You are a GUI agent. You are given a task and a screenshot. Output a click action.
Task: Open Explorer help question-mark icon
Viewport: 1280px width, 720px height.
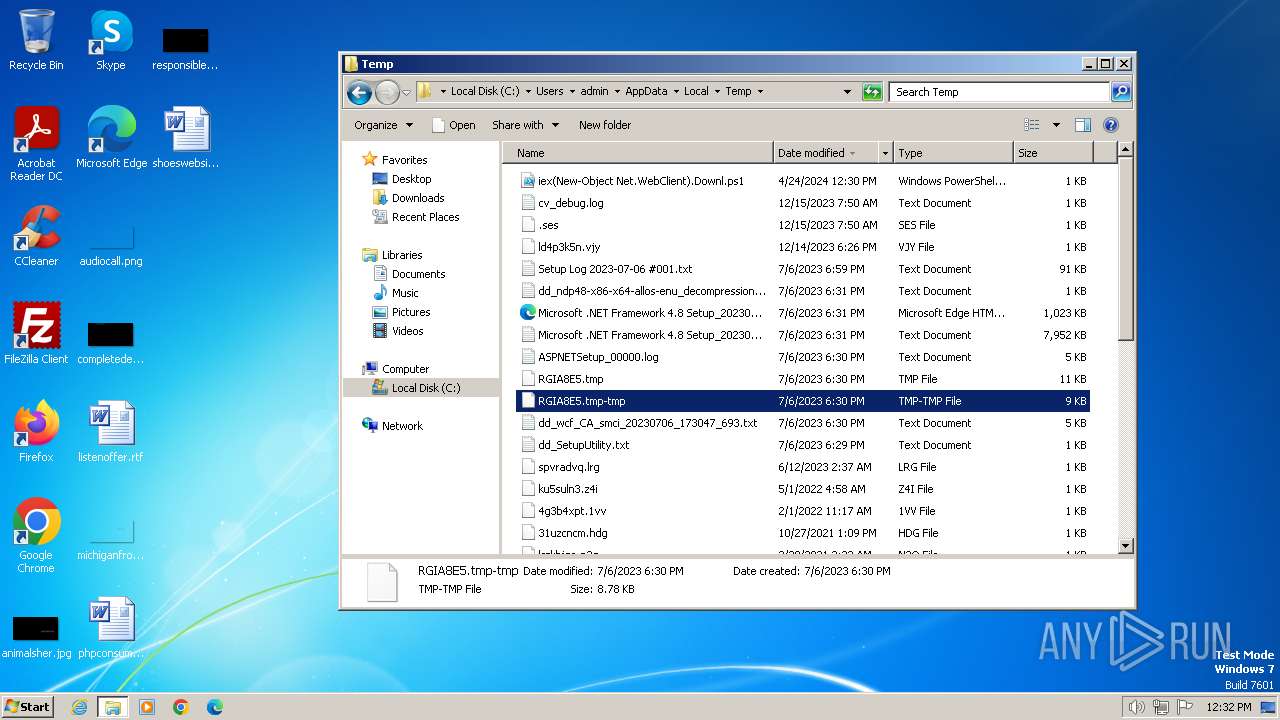coord(1110,125)
